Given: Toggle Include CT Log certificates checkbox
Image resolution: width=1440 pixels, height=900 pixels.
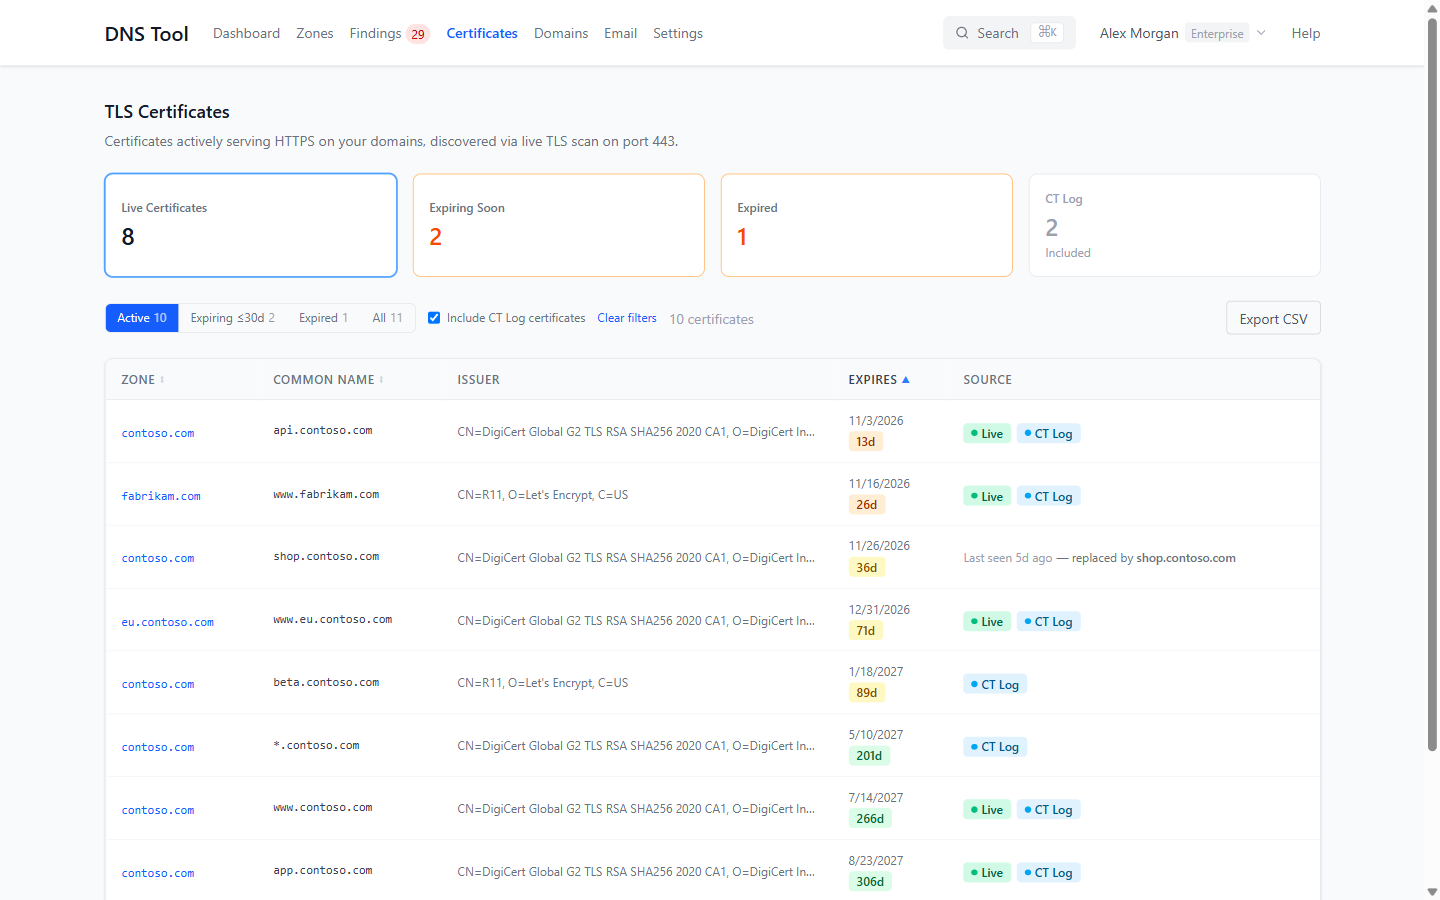Looking at the screenshot, I should click(434, 318).
